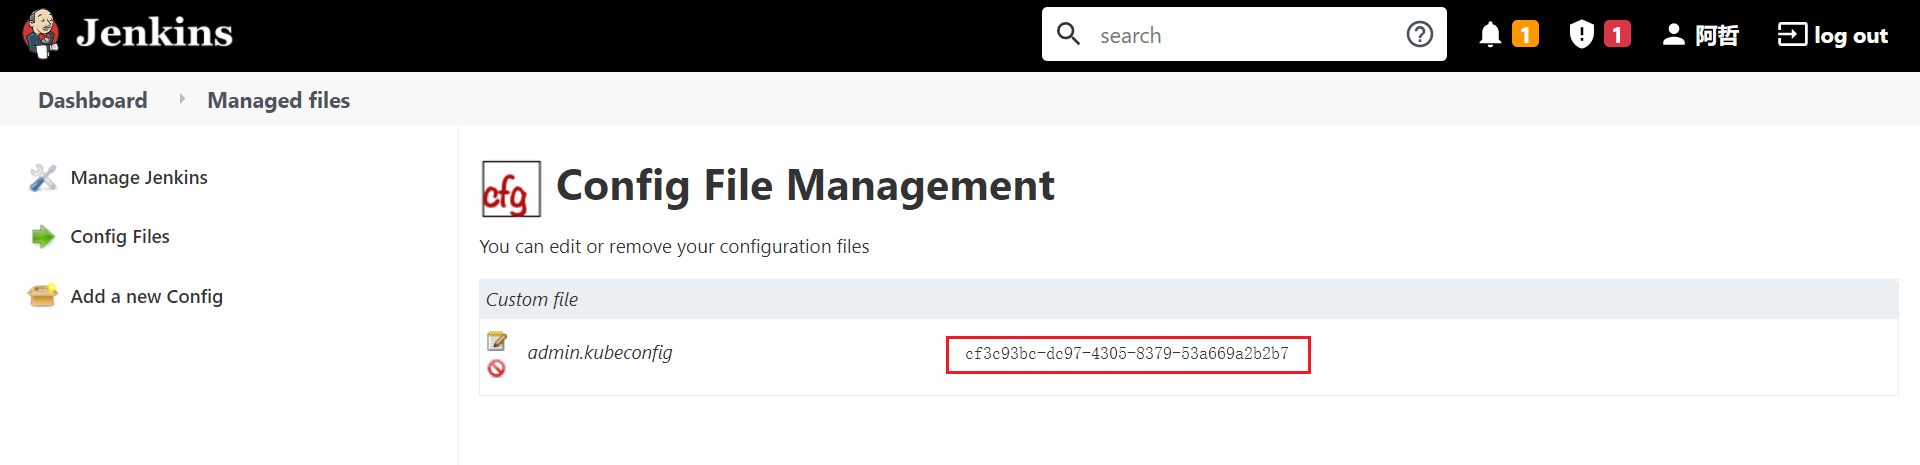Viewport: 1920px width, 465px height.
Task: Open notifications bell icon
Action: [x=1490, y=35]
